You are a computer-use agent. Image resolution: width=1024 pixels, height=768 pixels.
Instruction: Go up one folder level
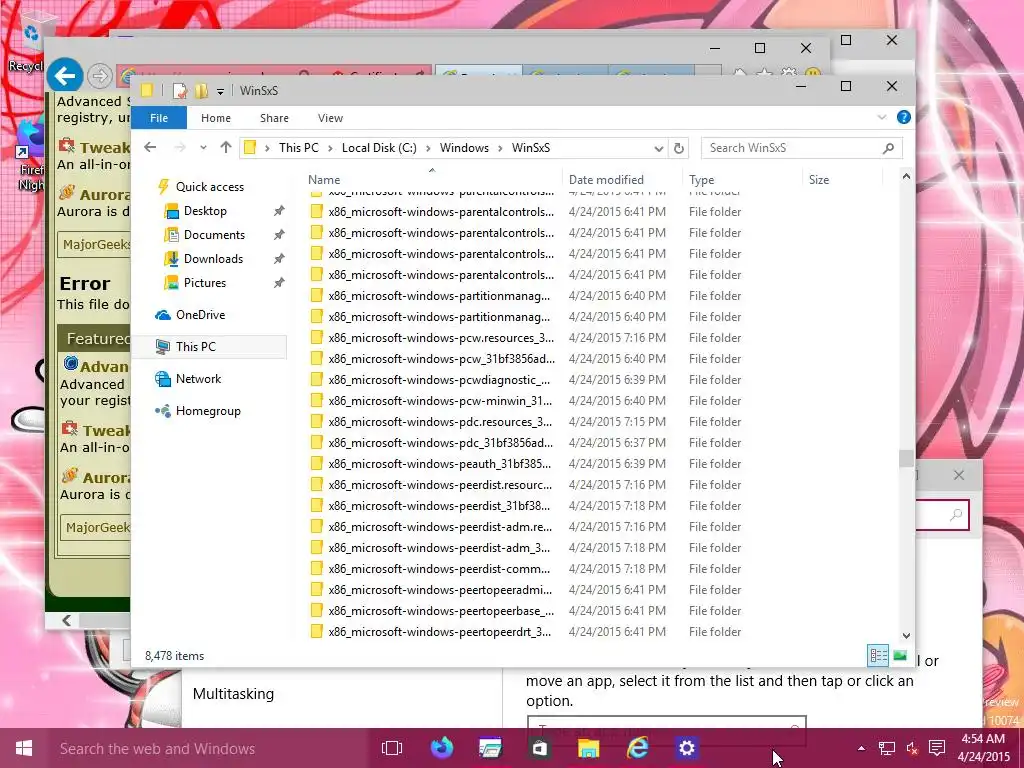225,148
